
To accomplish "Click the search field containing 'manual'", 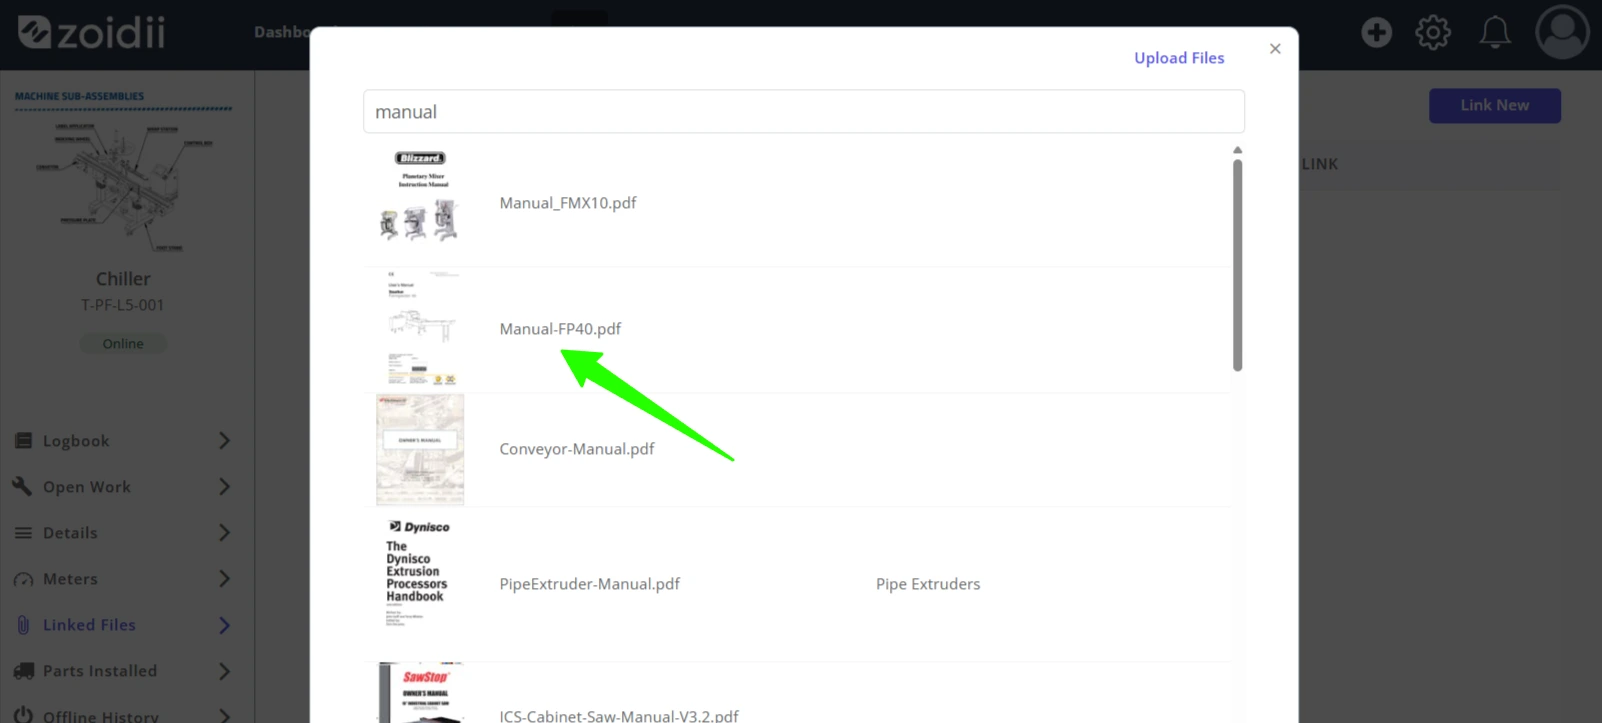I will pos(804,111).
